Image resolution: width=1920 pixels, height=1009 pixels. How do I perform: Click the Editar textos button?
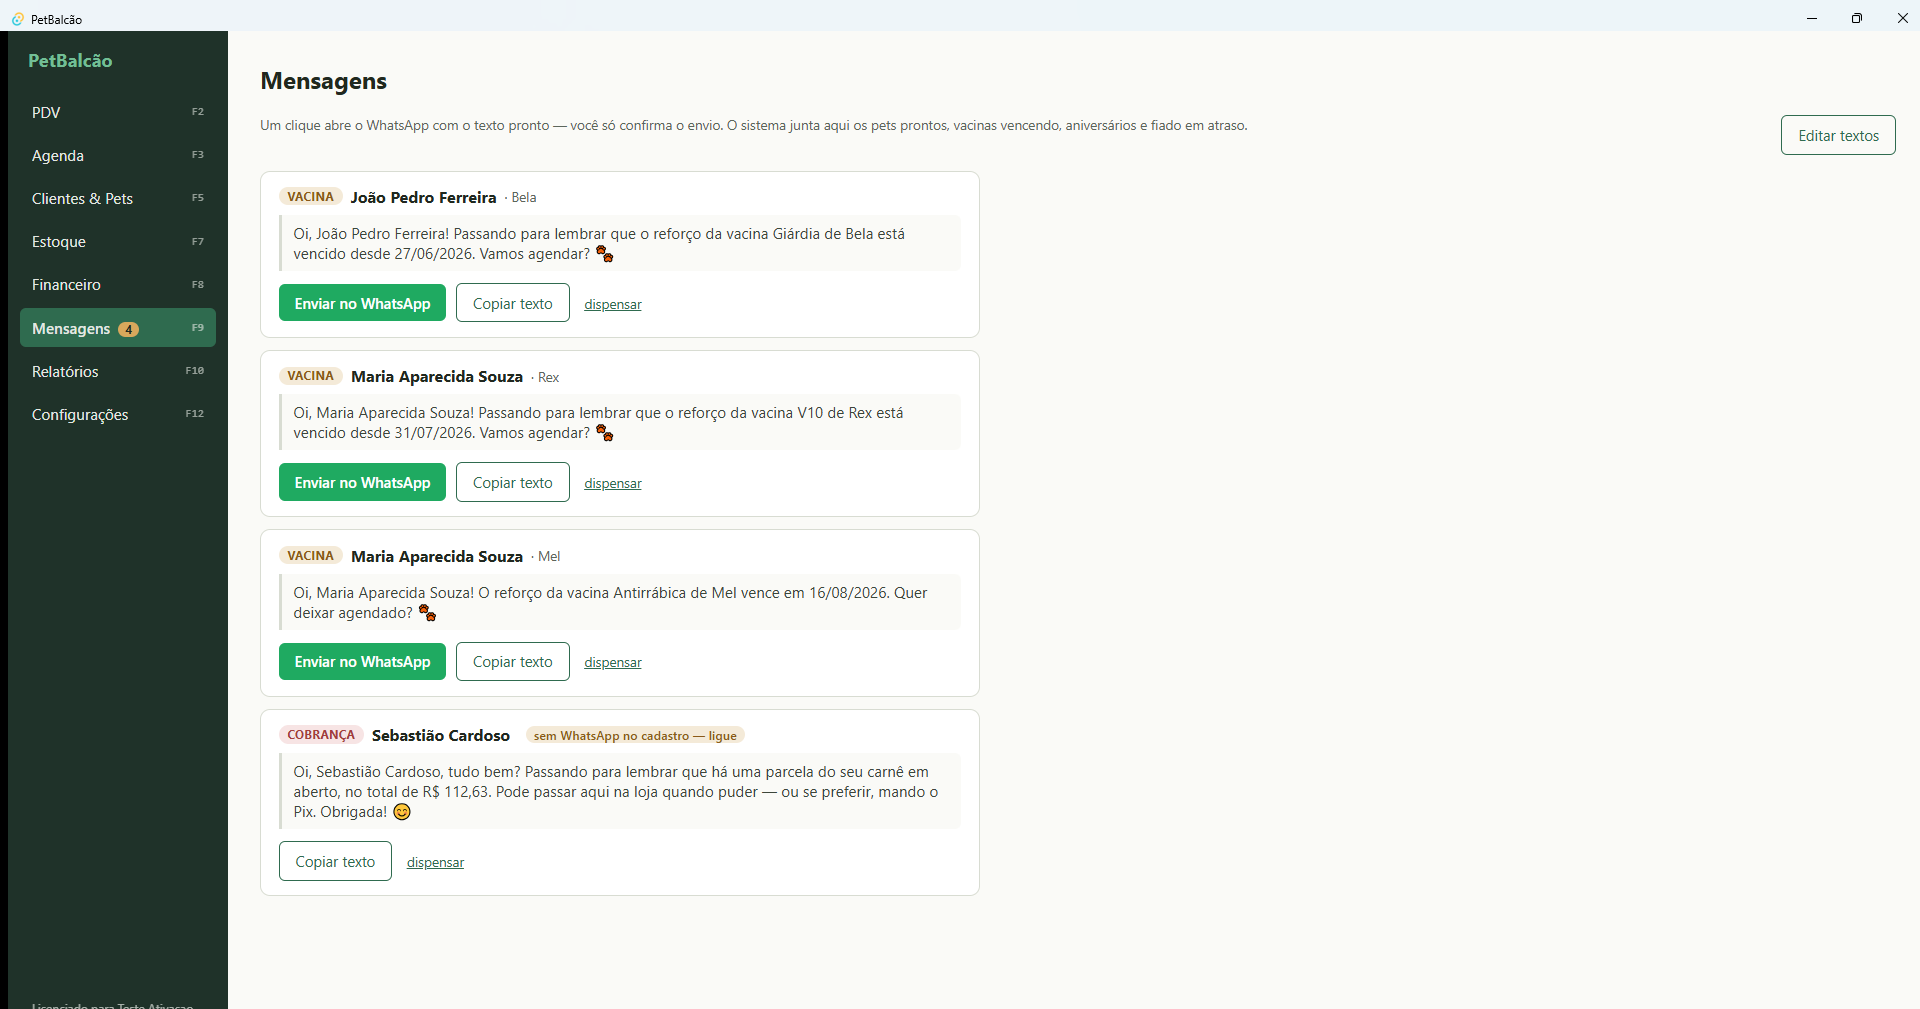point(1838,135)
